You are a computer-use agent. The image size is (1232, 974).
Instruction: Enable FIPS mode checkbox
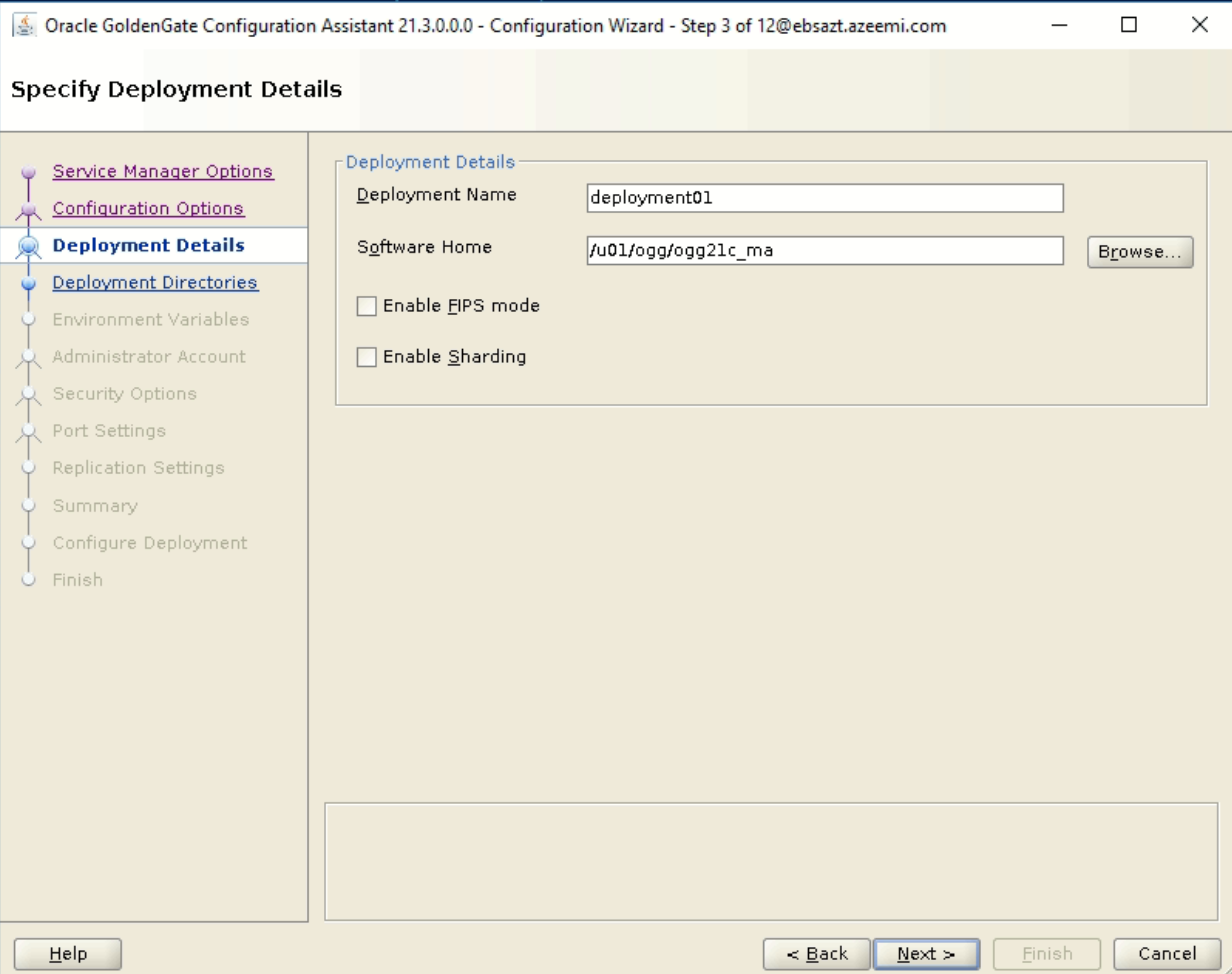click(x=367, y=306)
